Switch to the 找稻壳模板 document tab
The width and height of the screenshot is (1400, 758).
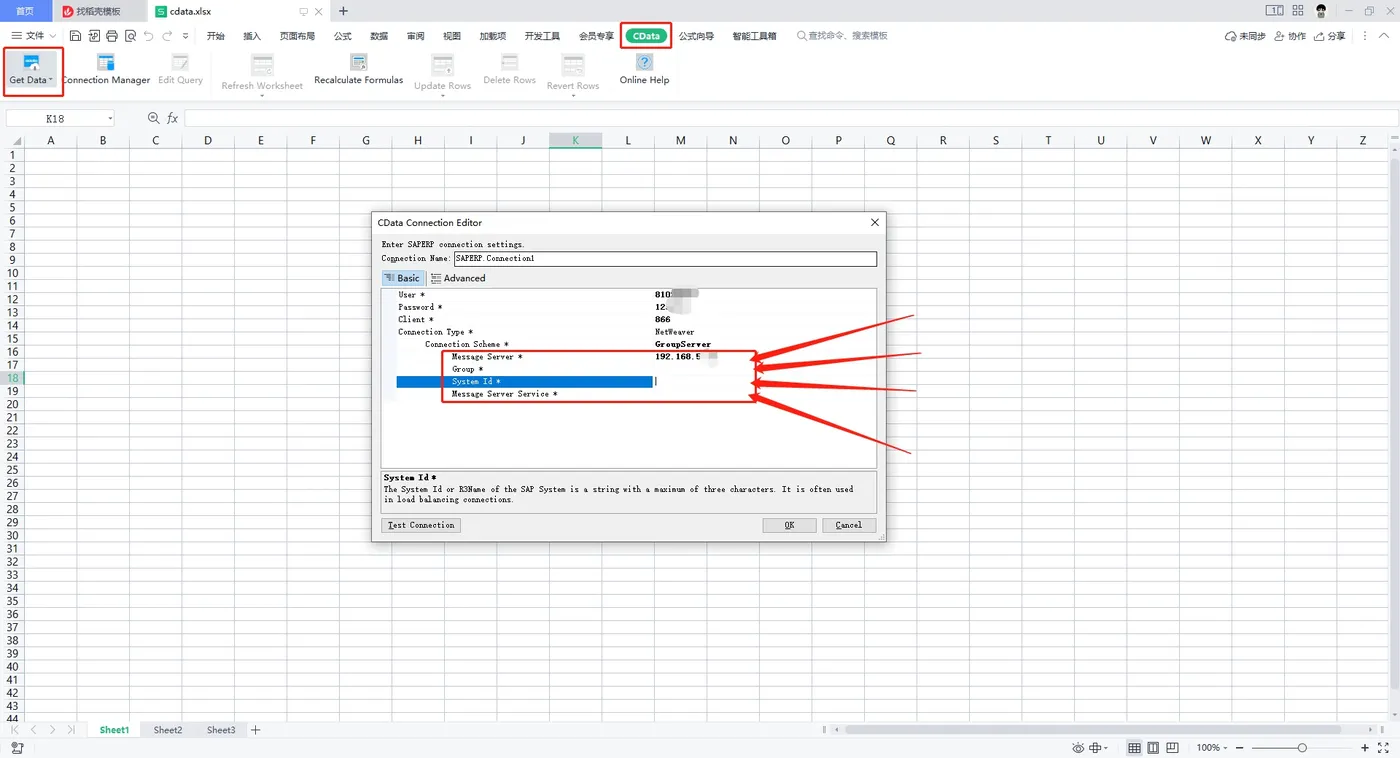98,11
